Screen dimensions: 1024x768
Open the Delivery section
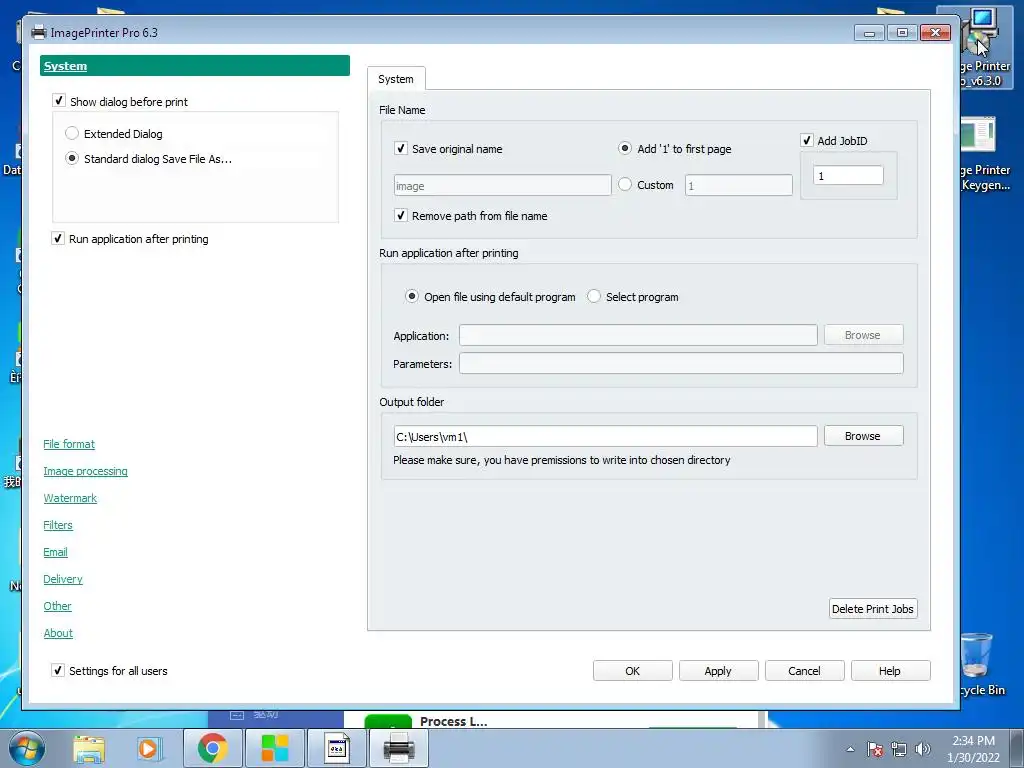tap(63, 579)
